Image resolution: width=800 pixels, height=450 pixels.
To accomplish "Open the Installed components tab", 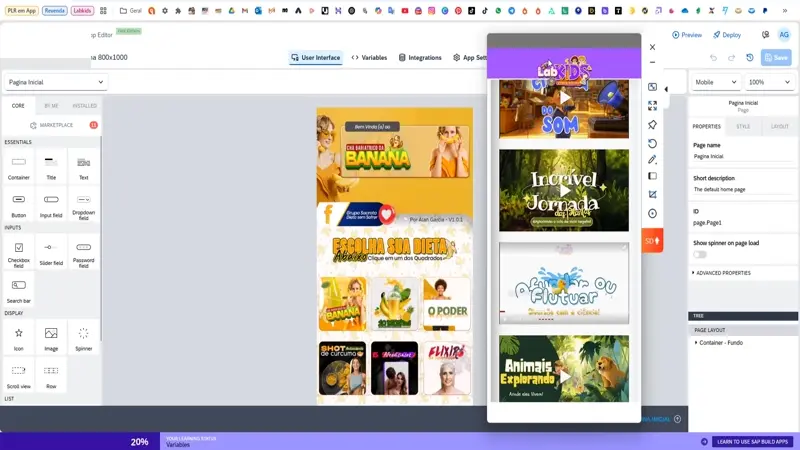I will tap(84, 106).
